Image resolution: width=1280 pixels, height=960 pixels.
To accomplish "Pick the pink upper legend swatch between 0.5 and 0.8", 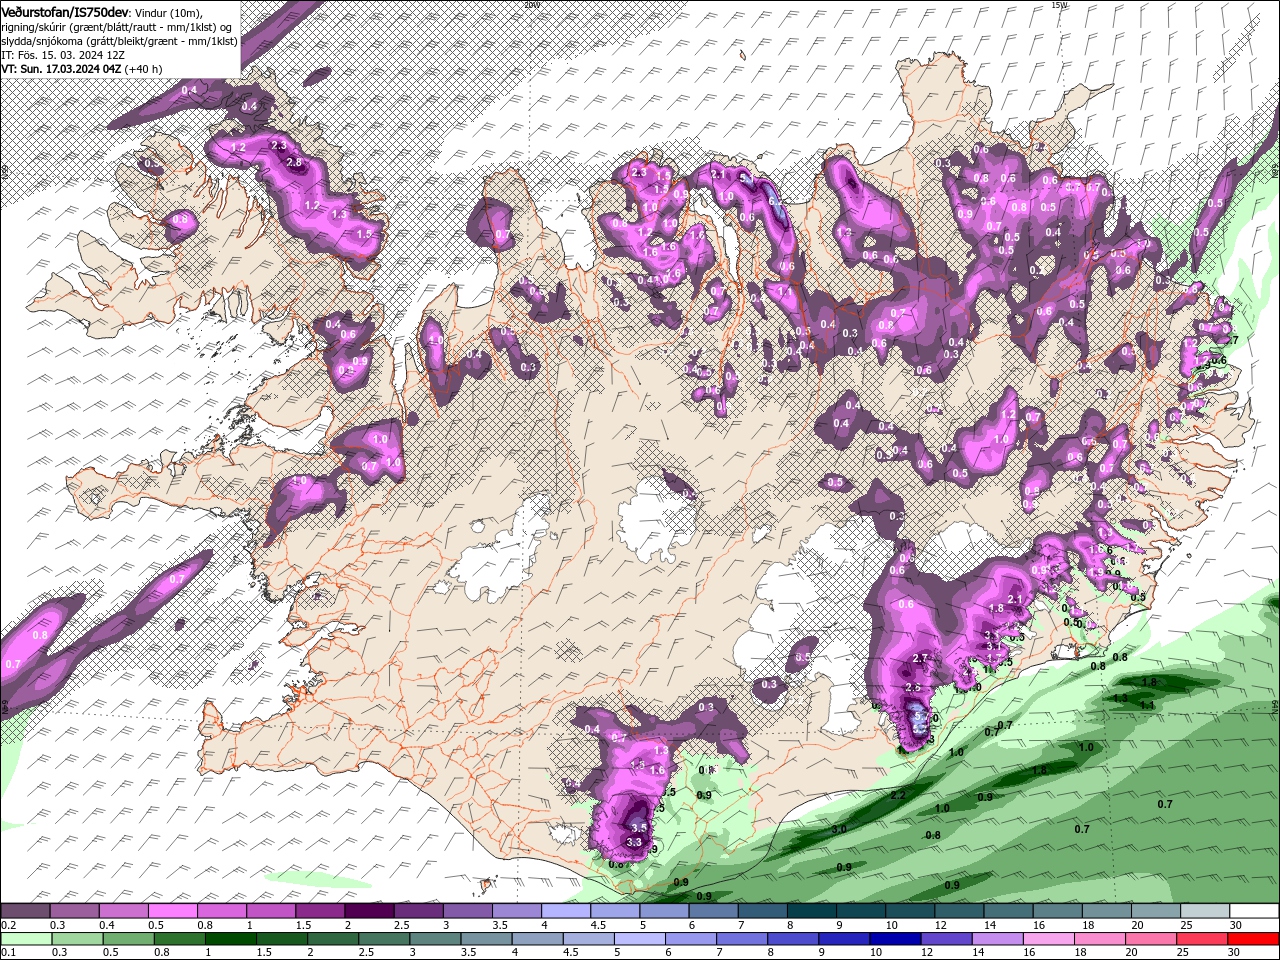I will [172, 911].
